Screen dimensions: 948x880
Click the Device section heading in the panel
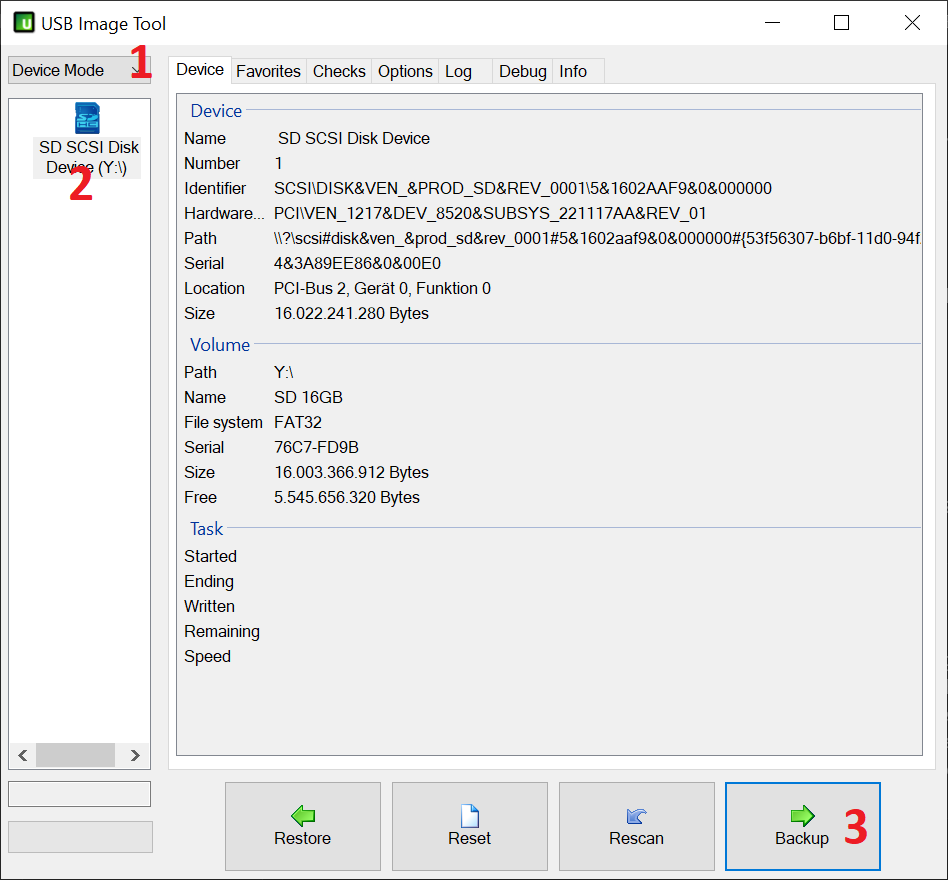point(216,111)
